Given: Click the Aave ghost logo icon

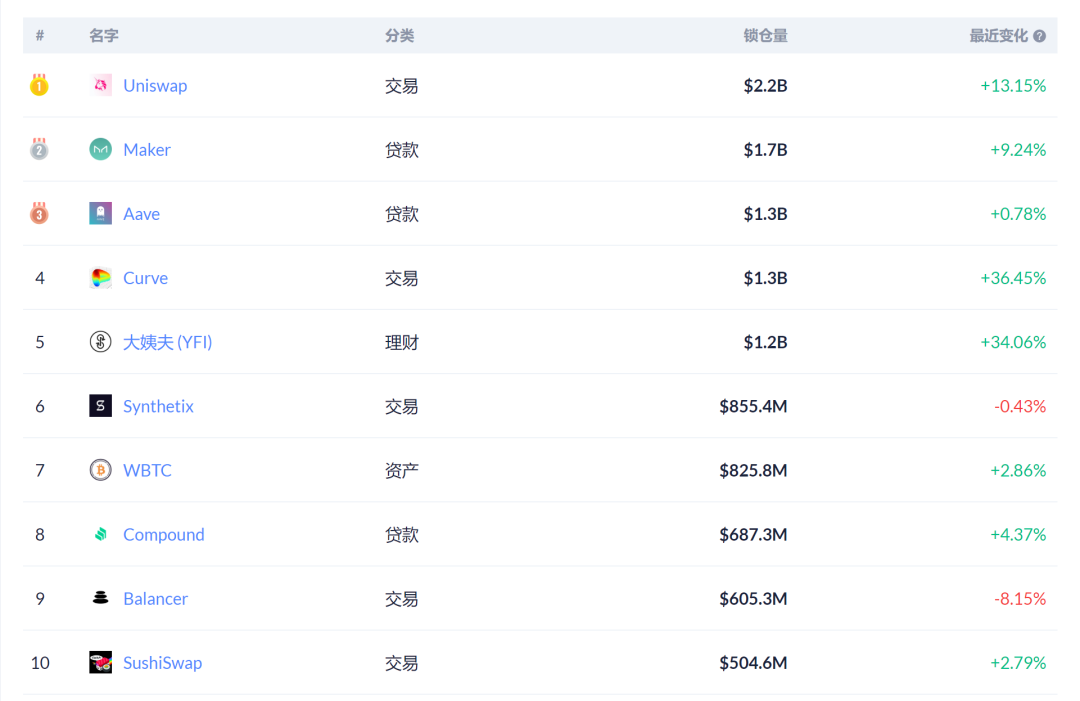Looking at the screenshot, I should pyautogui.click(x=101, y=213).
